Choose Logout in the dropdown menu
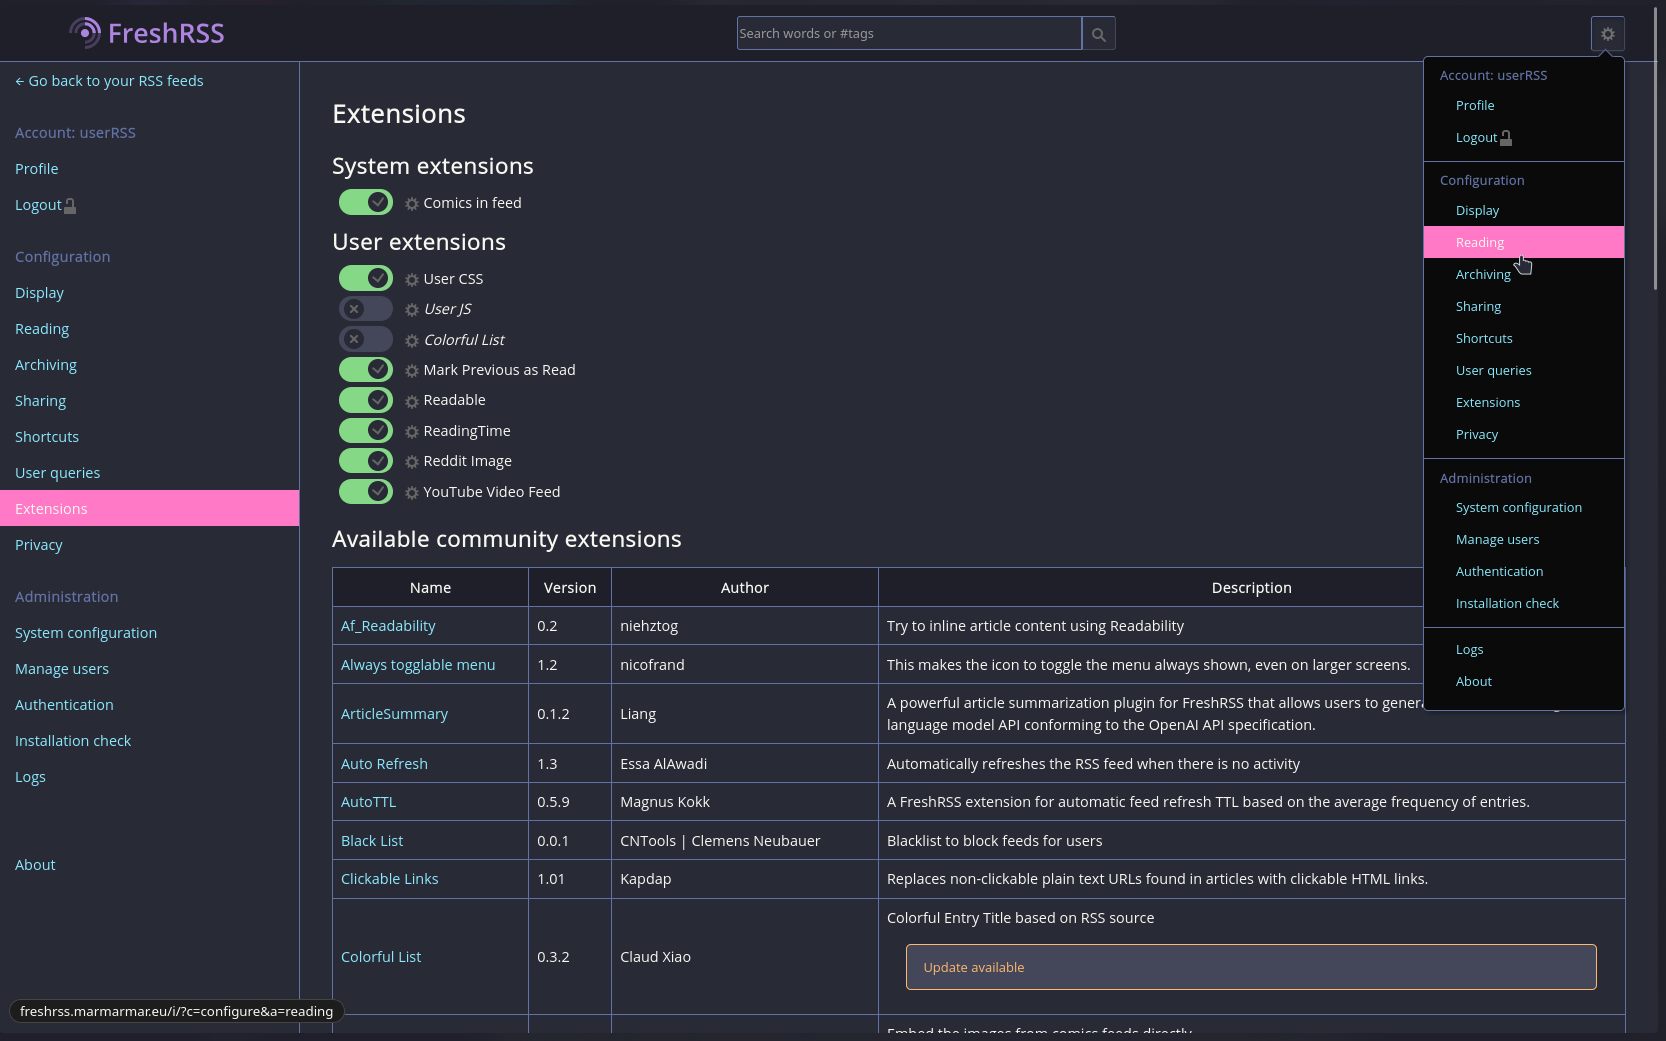 click(x=1523, y=137)
